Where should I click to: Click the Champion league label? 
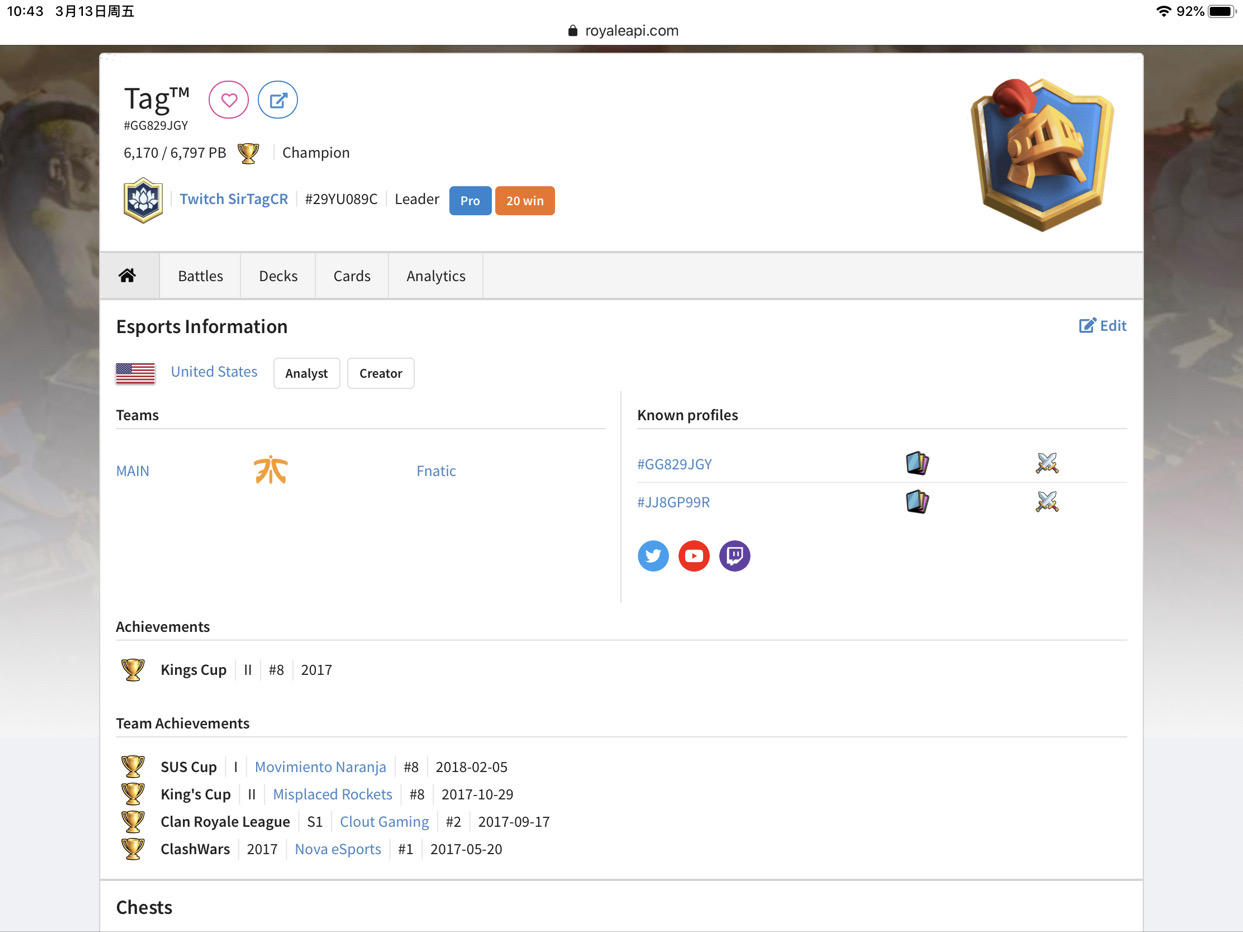[x=316, y=153]
